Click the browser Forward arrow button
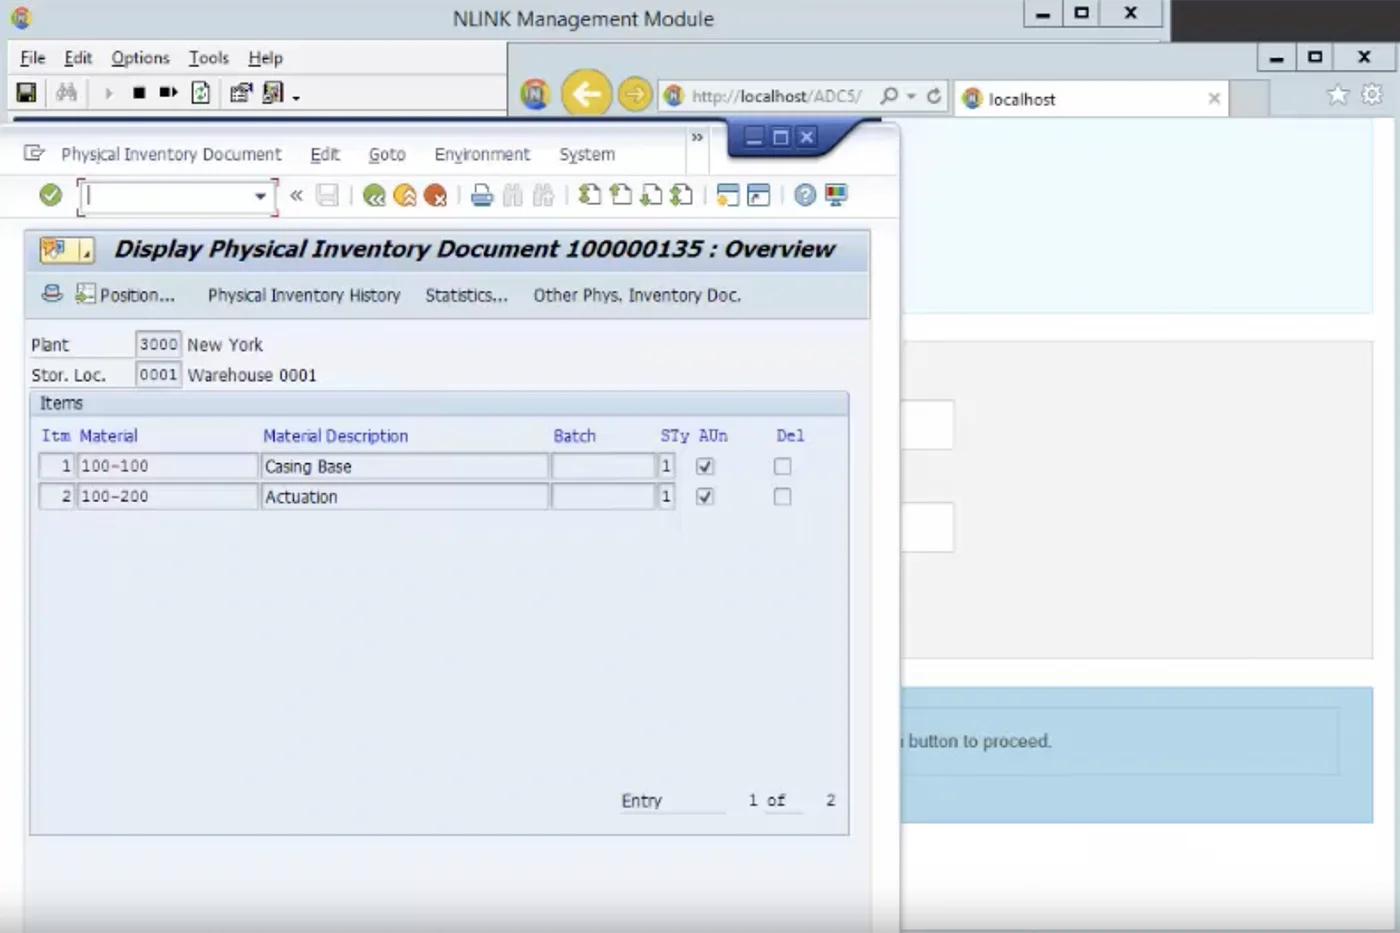The width and height of the screenshot is (1400, 933). pyautogui.click(x=634, y=95)
